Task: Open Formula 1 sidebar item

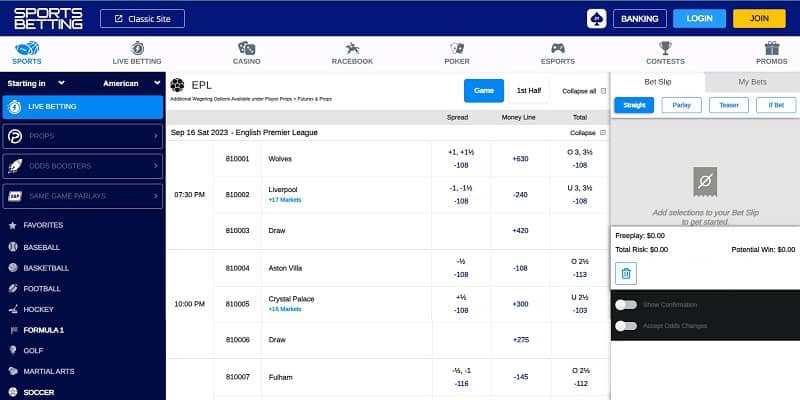Action: click(x=43, y=330)
